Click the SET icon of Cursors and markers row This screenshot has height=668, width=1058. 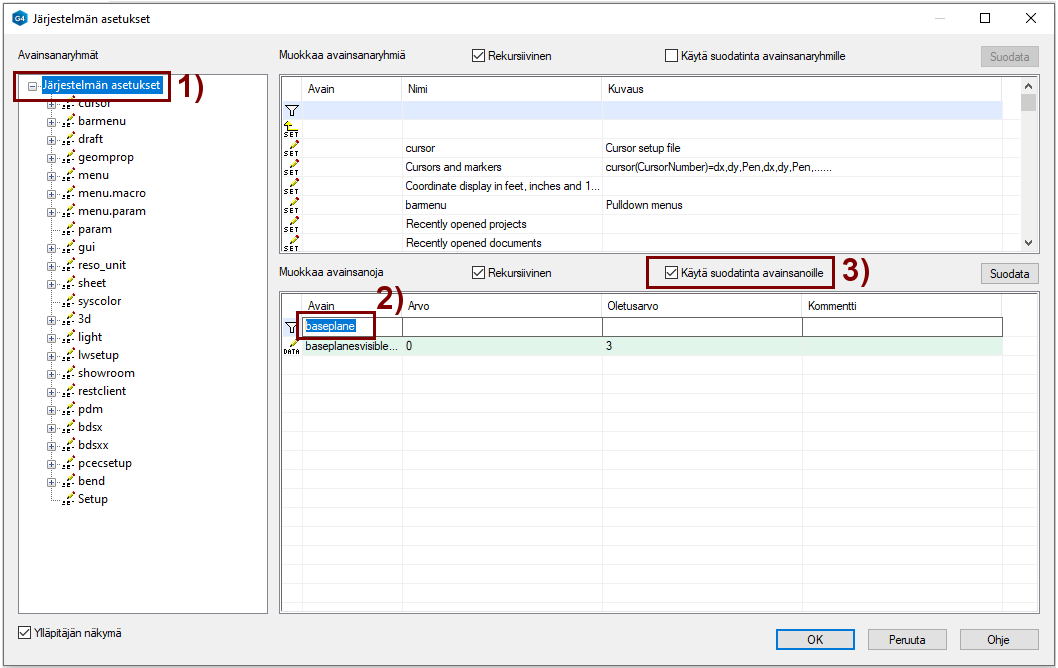click(291, 168)
